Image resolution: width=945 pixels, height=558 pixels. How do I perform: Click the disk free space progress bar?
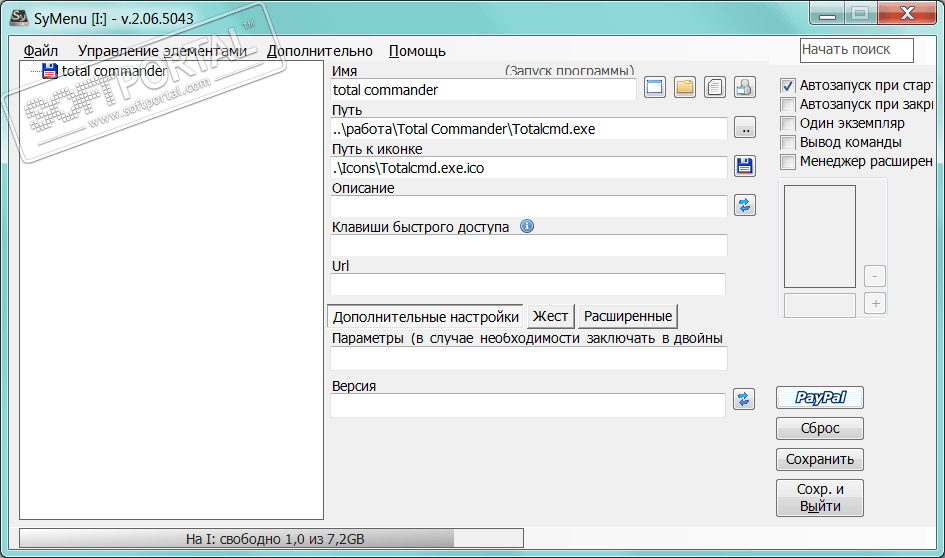click(271, 538)
